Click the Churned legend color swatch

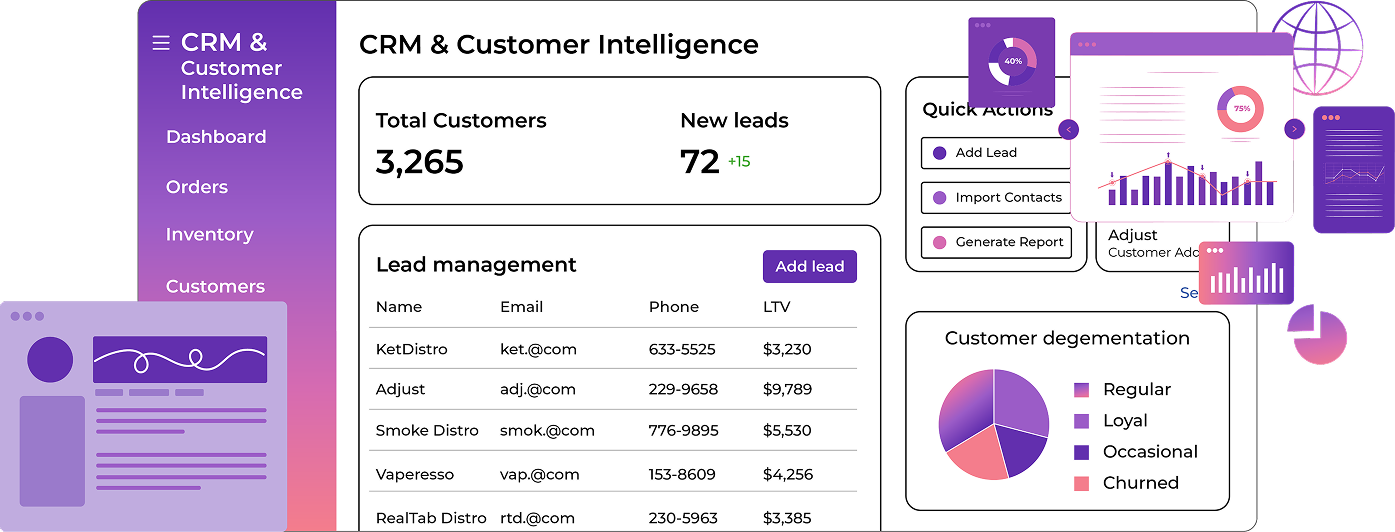(1081, 483)
